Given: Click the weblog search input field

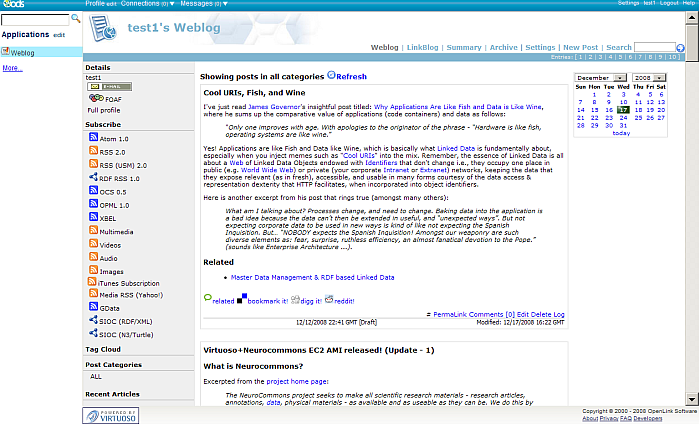Looking at the screenshot, I should [x=654, y=47].
